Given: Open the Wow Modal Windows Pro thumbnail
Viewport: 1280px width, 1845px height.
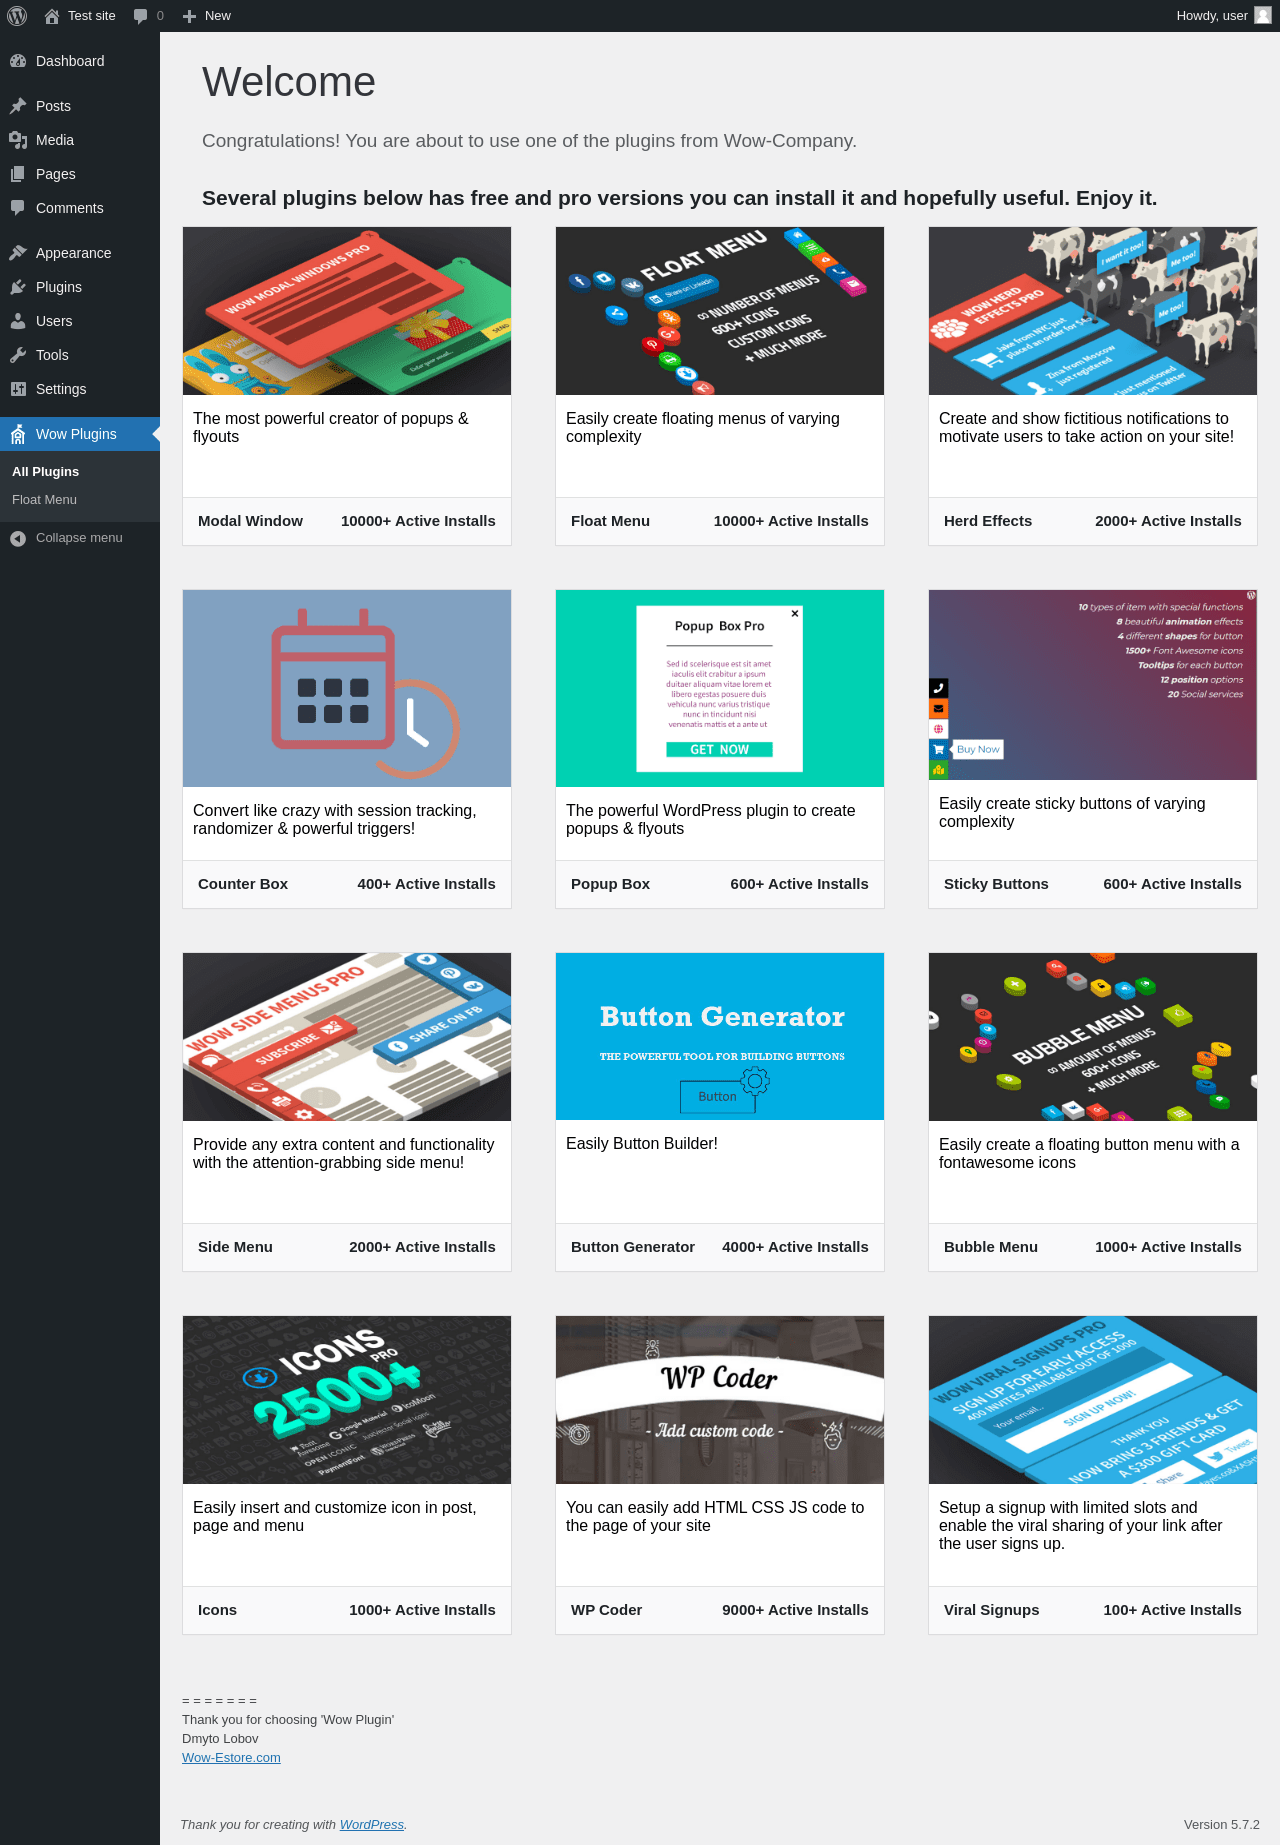Looking at the screenshot, I should 347,311.
